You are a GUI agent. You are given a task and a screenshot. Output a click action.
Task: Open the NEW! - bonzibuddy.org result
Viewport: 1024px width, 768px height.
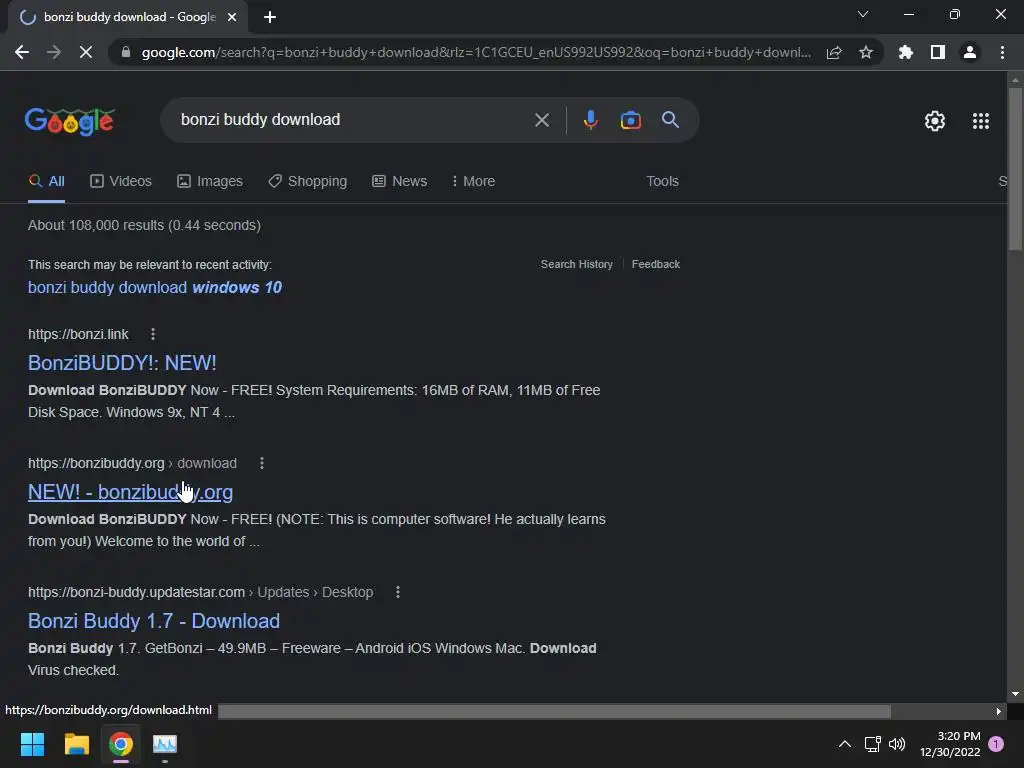pos(131,492)
